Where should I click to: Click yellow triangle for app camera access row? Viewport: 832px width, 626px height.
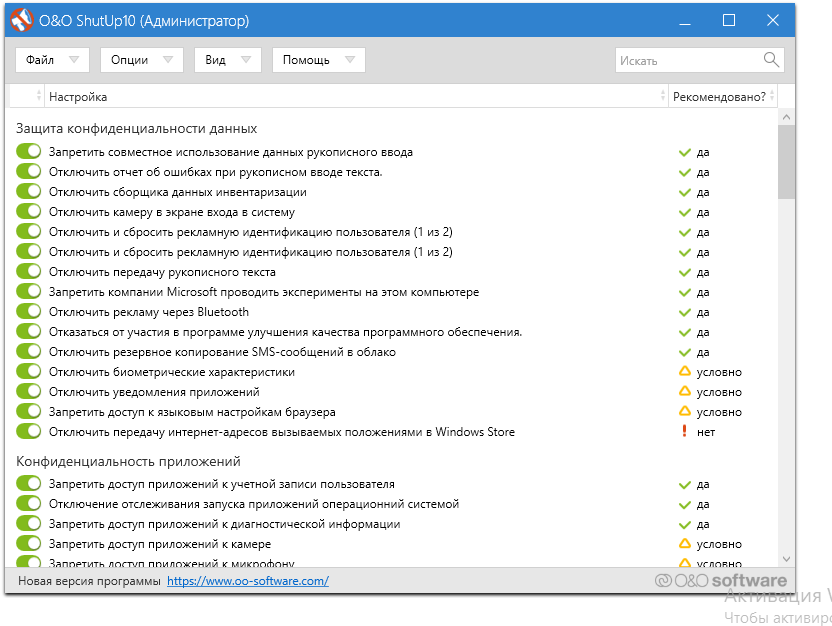click(x=684, y=543)
